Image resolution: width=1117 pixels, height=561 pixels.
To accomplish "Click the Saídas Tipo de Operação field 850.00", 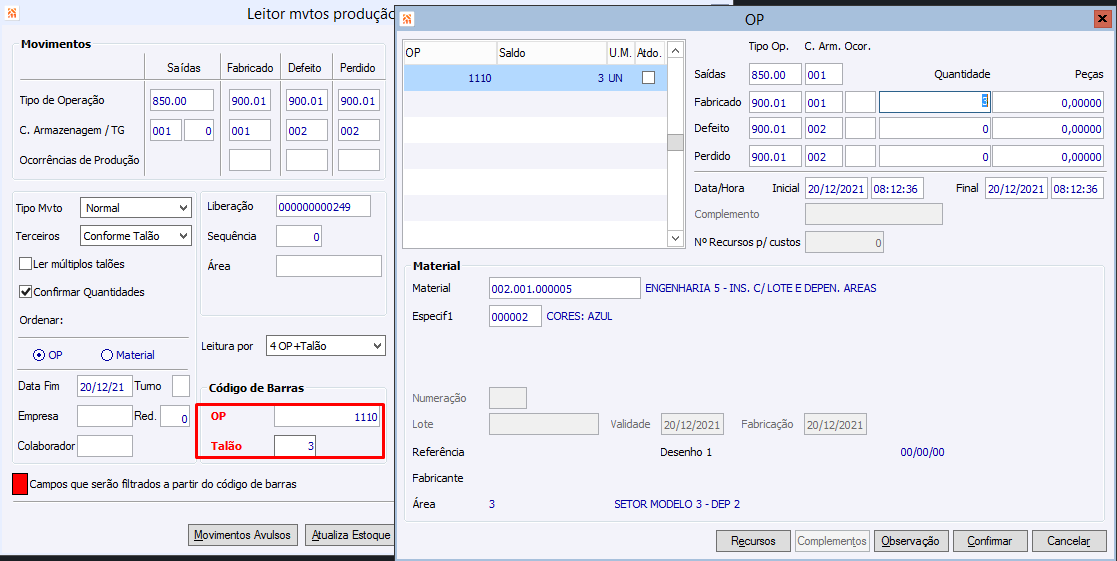I will pos(182,100).
